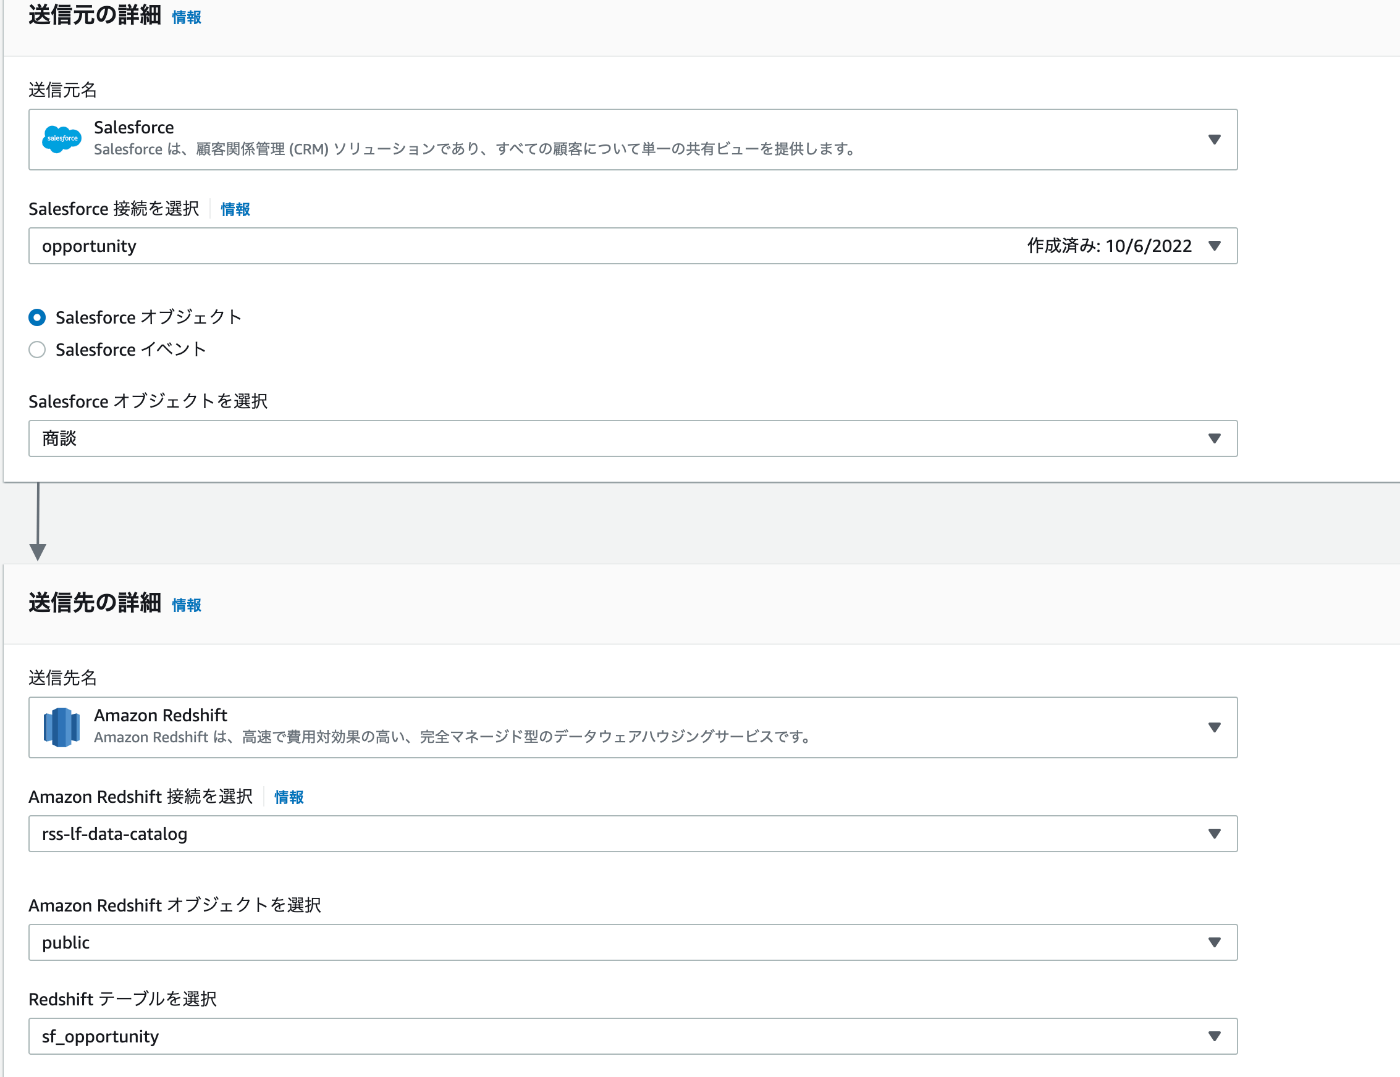Click the Redshift テーブルを選択 label
Viewport: 1400px width, 1077px height.
click(123, 999)
